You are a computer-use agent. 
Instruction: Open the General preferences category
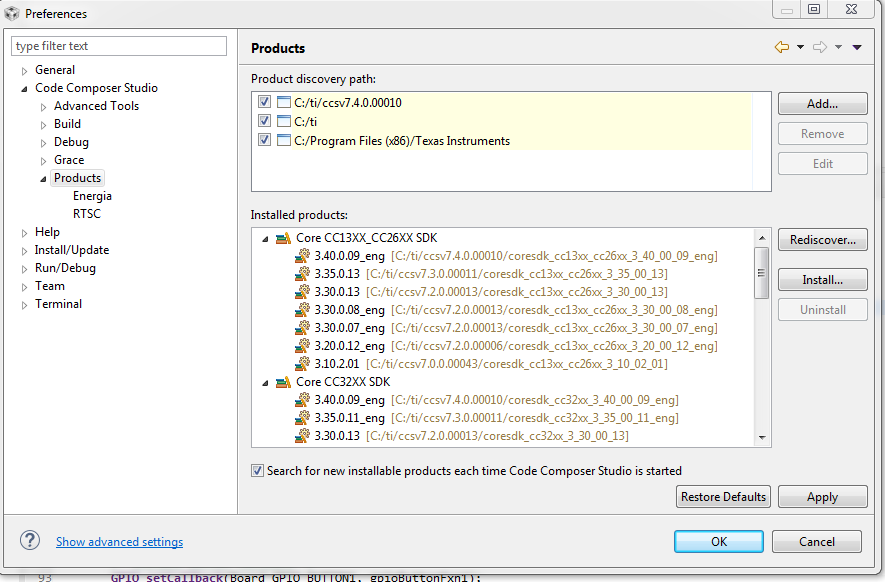[x=55, y=70]
